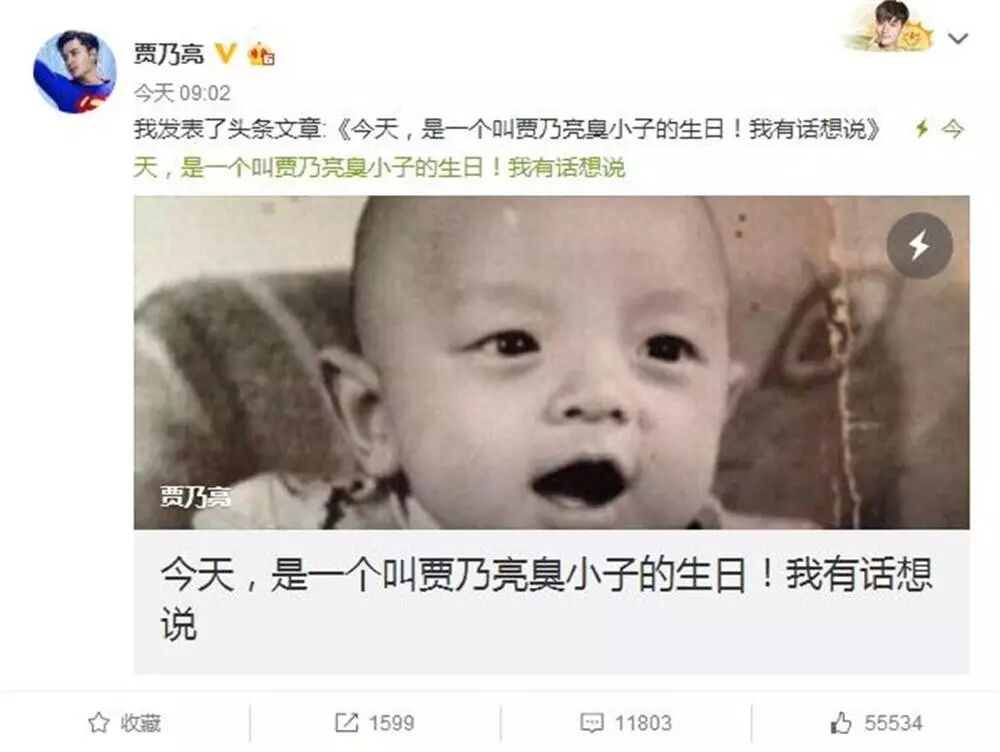Open the 贾乃亮 username link
Viewport: 1000px width, 752px height.
[x=168, y=54]
